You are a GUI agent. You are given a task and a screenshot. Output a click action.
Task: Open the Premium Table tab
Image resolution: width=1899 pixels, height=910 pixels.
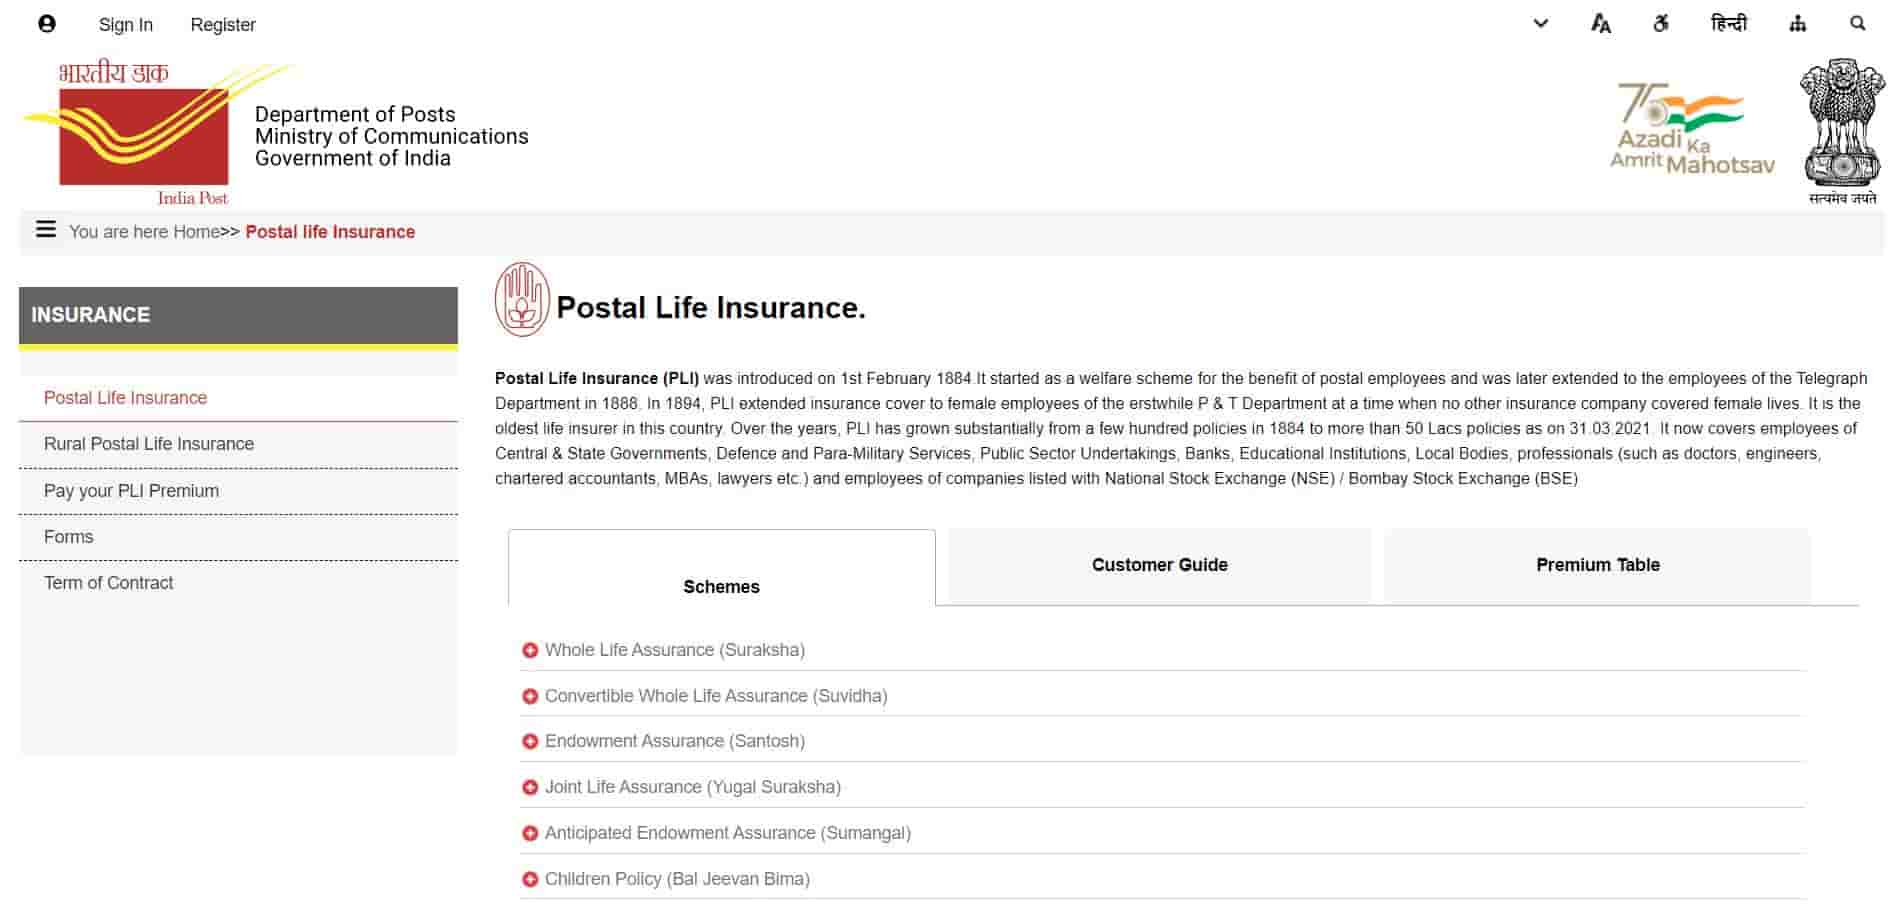click(1596, 565)
